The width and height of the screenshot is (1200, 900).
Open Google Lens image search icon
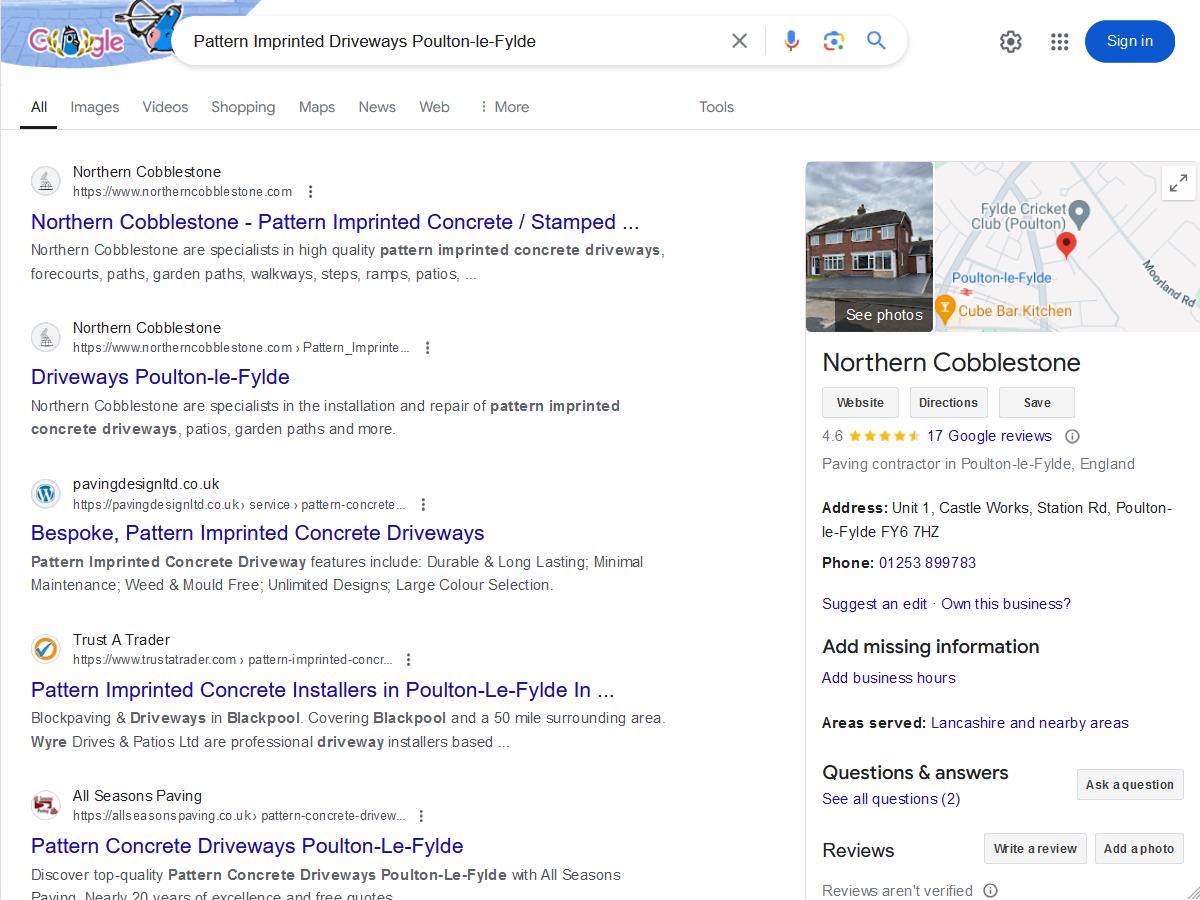click(834, 41)
